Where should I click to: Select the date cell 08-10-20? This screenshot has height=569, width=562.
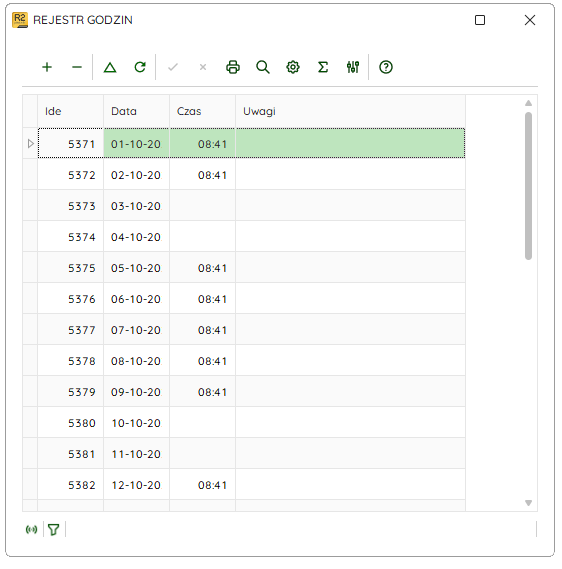click(136, 361)
